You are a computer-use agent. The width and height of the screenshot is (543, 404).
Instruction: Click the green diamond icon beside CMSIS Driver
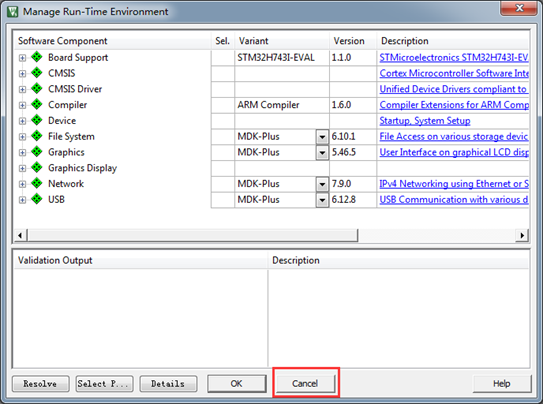point(37,89)
